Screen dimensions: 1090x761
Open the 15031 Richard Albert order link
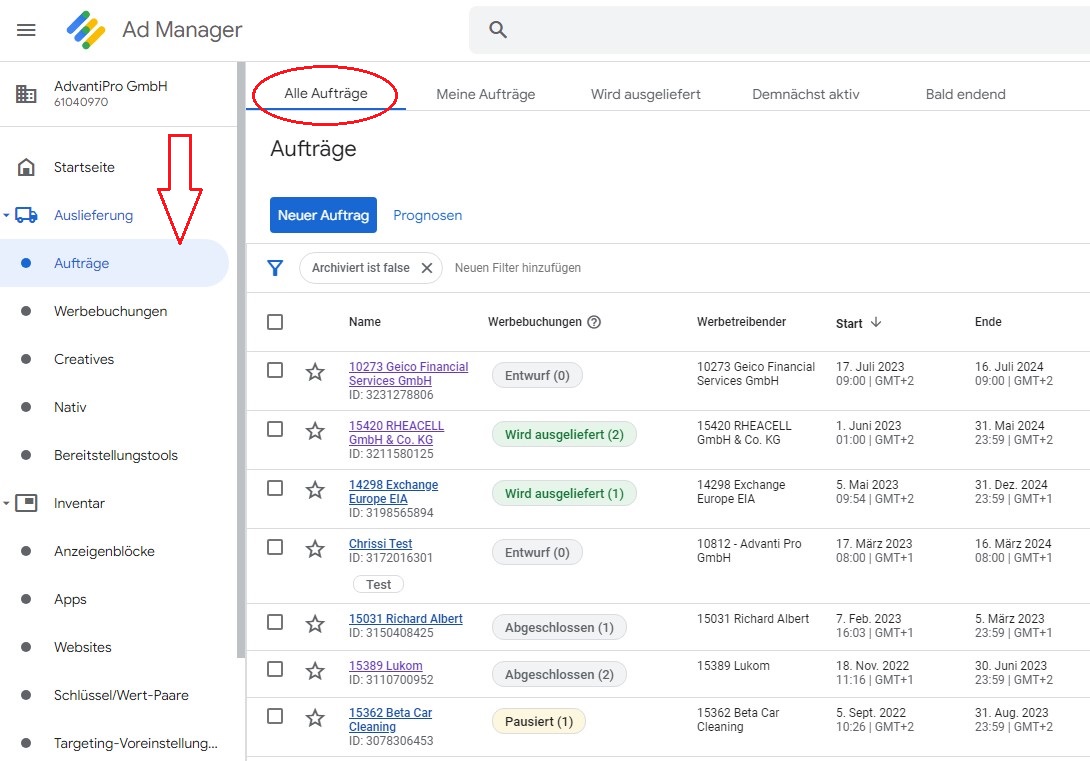pyautogui.click(x=405, y=619)
